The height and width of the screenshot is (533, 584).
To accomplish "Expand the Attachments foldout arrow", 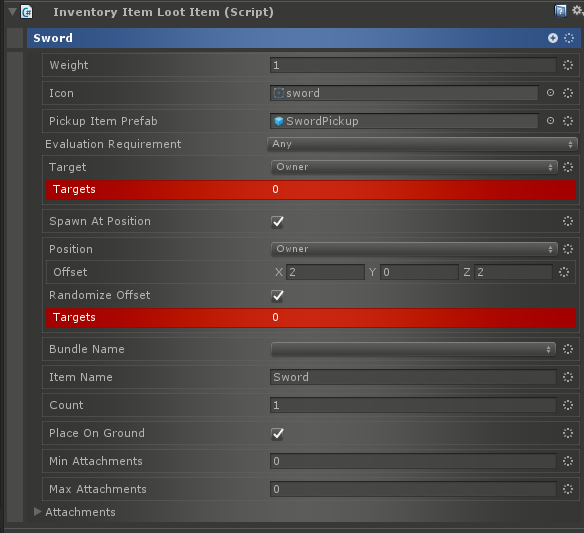I will pos(37,512).
